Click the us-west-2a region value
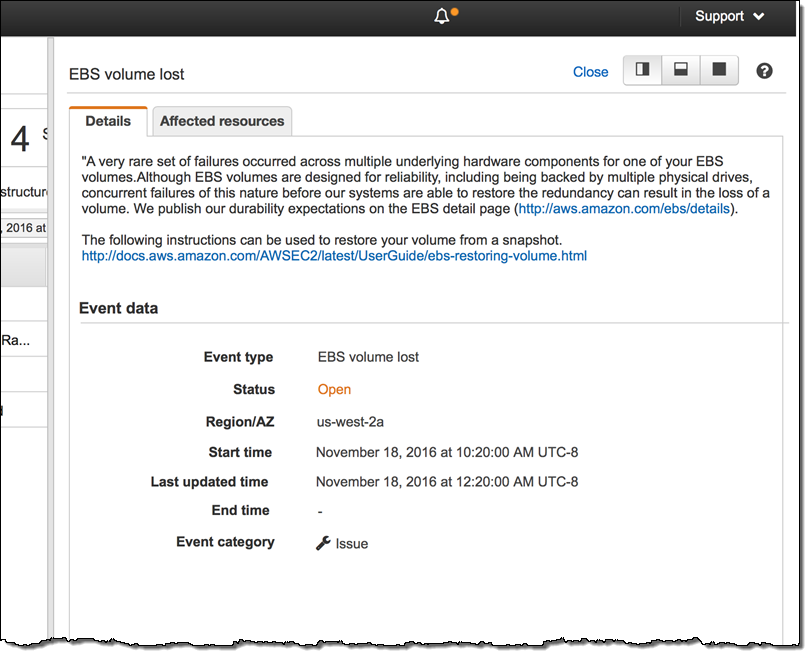The image size is (810, 656). [351, 422]
